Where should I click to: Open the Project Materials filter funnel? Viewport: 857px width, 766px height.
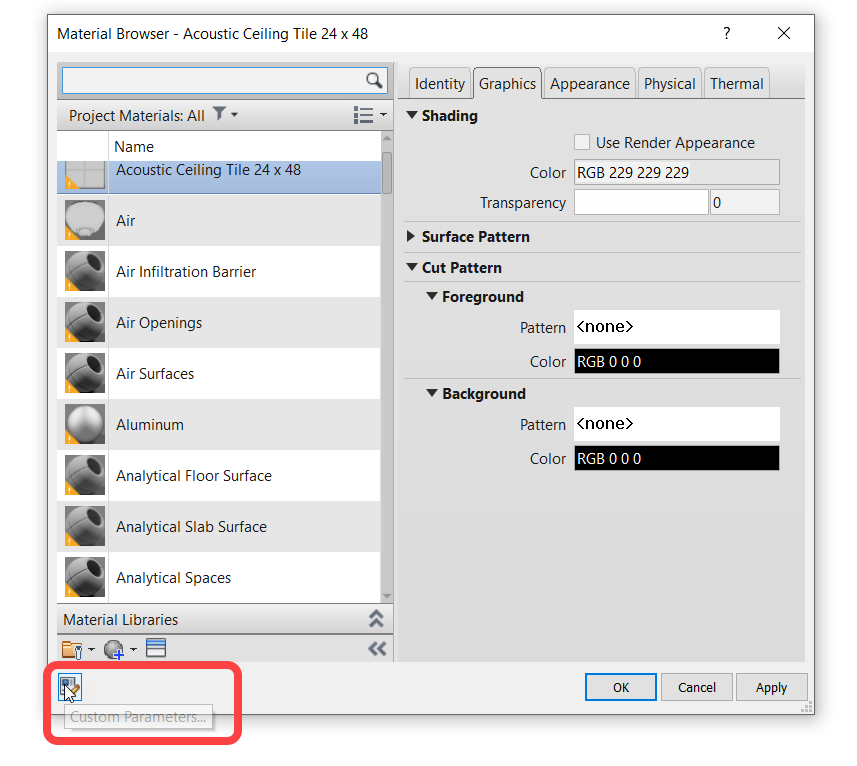(219, 114)
